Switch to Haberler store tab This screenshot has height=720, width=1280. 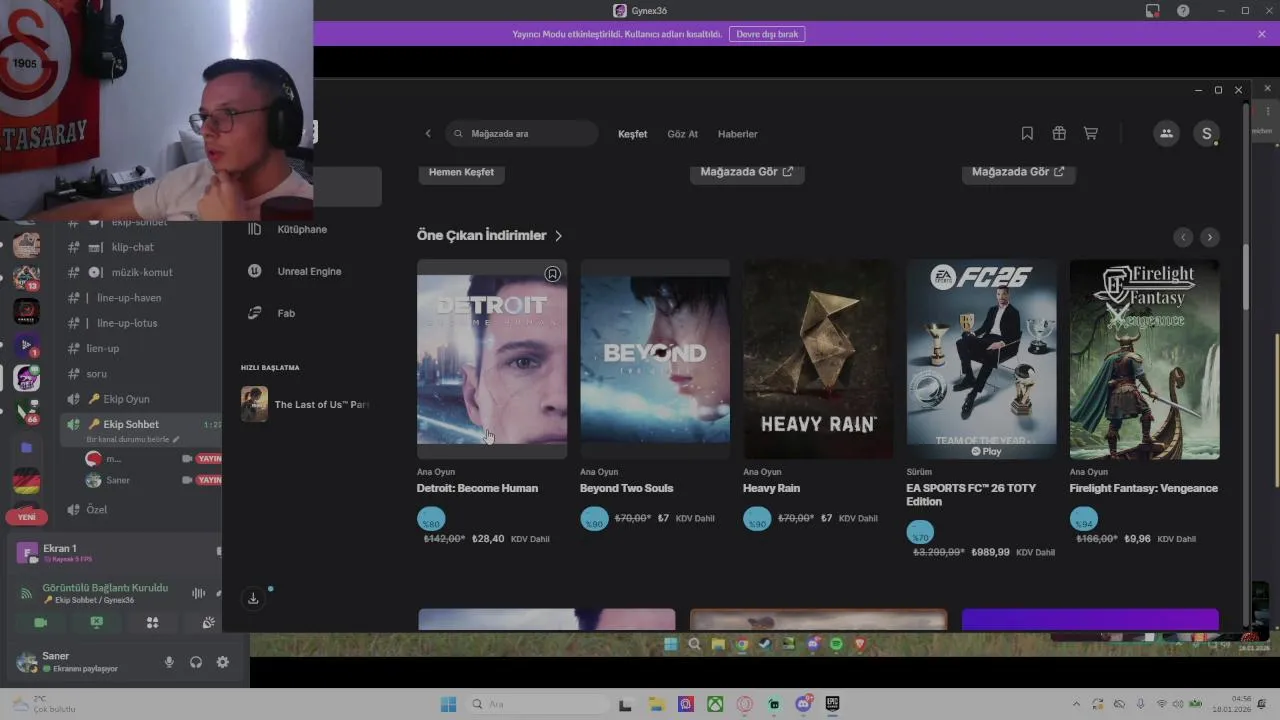(738, 134)
